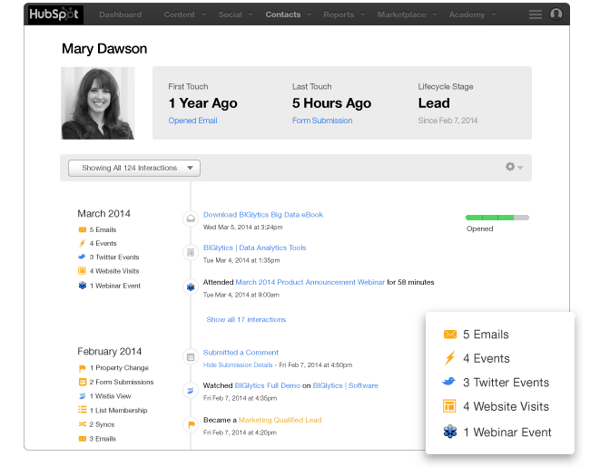Open Download BIGlytics Big Data eBook link

click(263, 214)
